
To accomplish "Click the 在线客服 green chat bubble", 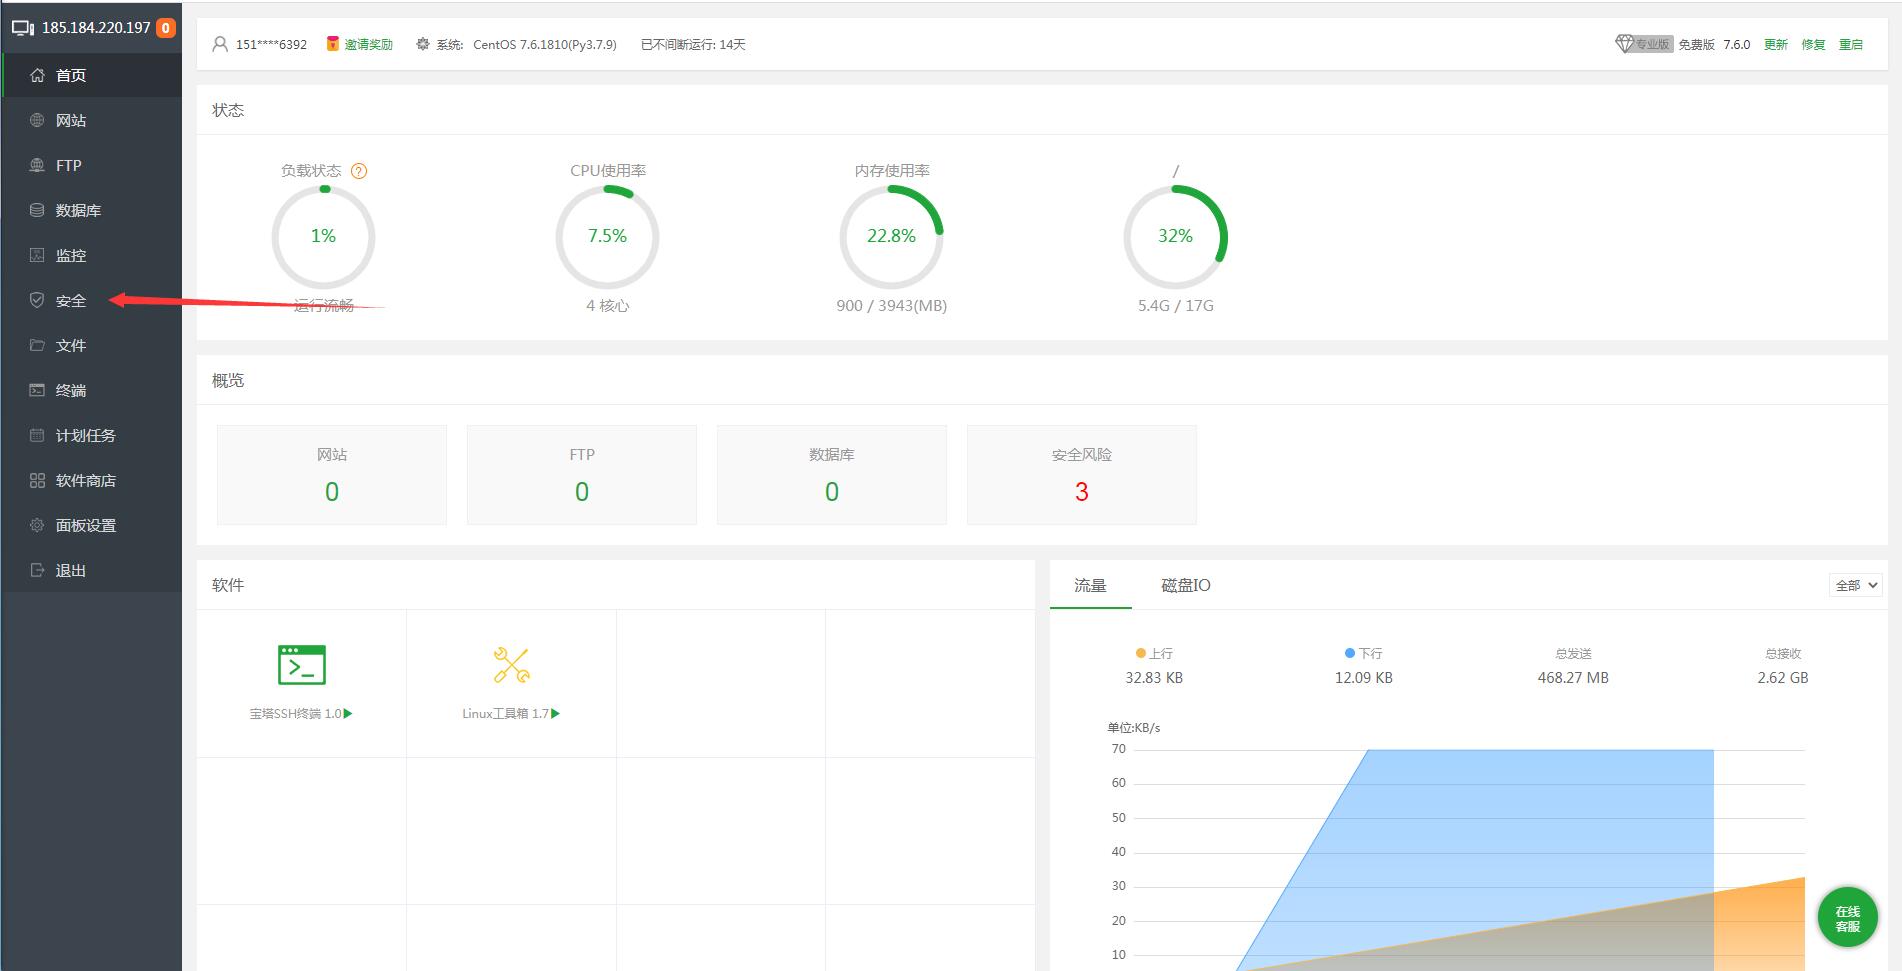I will 1847,918.
